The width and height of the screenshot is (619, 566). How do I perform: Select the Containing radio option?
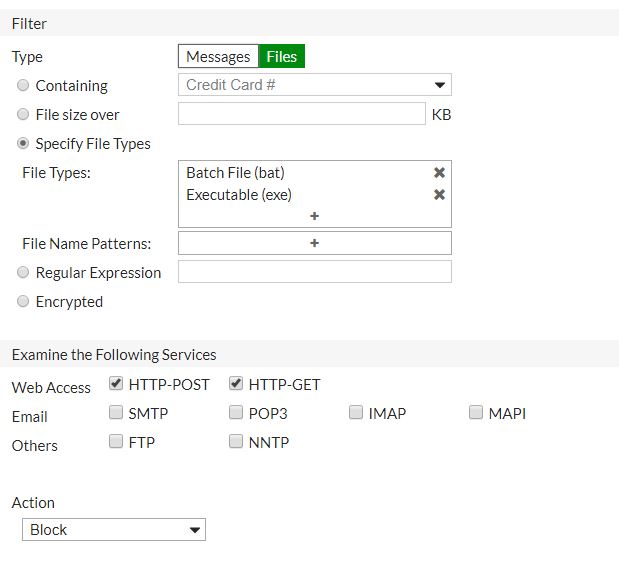pos(24,86)
